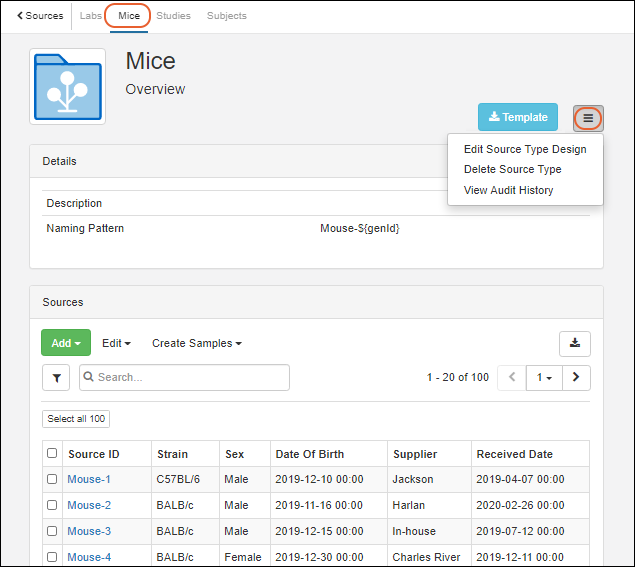The height and width of the screenshot is (567, 635).
Task: Download the Template
Action: 517,118
